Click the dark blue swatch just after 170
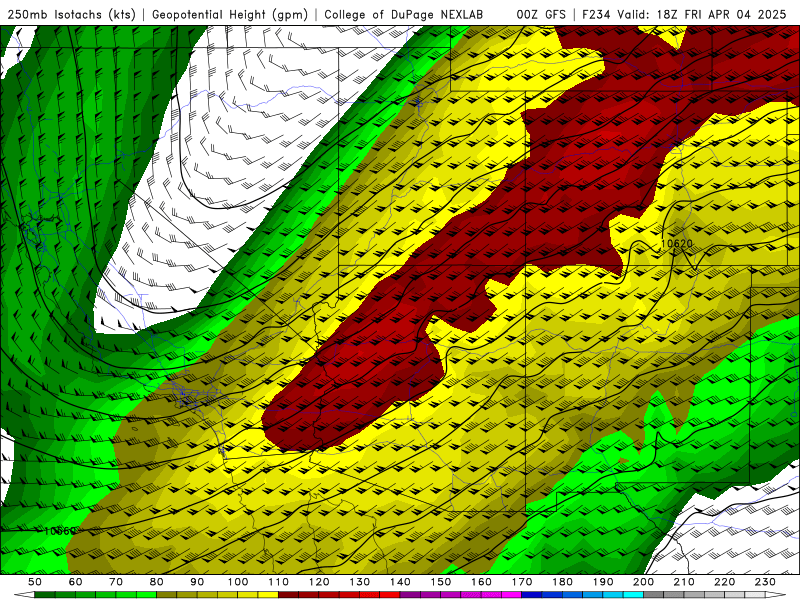This screenshot has height=600, width=800. [532, 595]
